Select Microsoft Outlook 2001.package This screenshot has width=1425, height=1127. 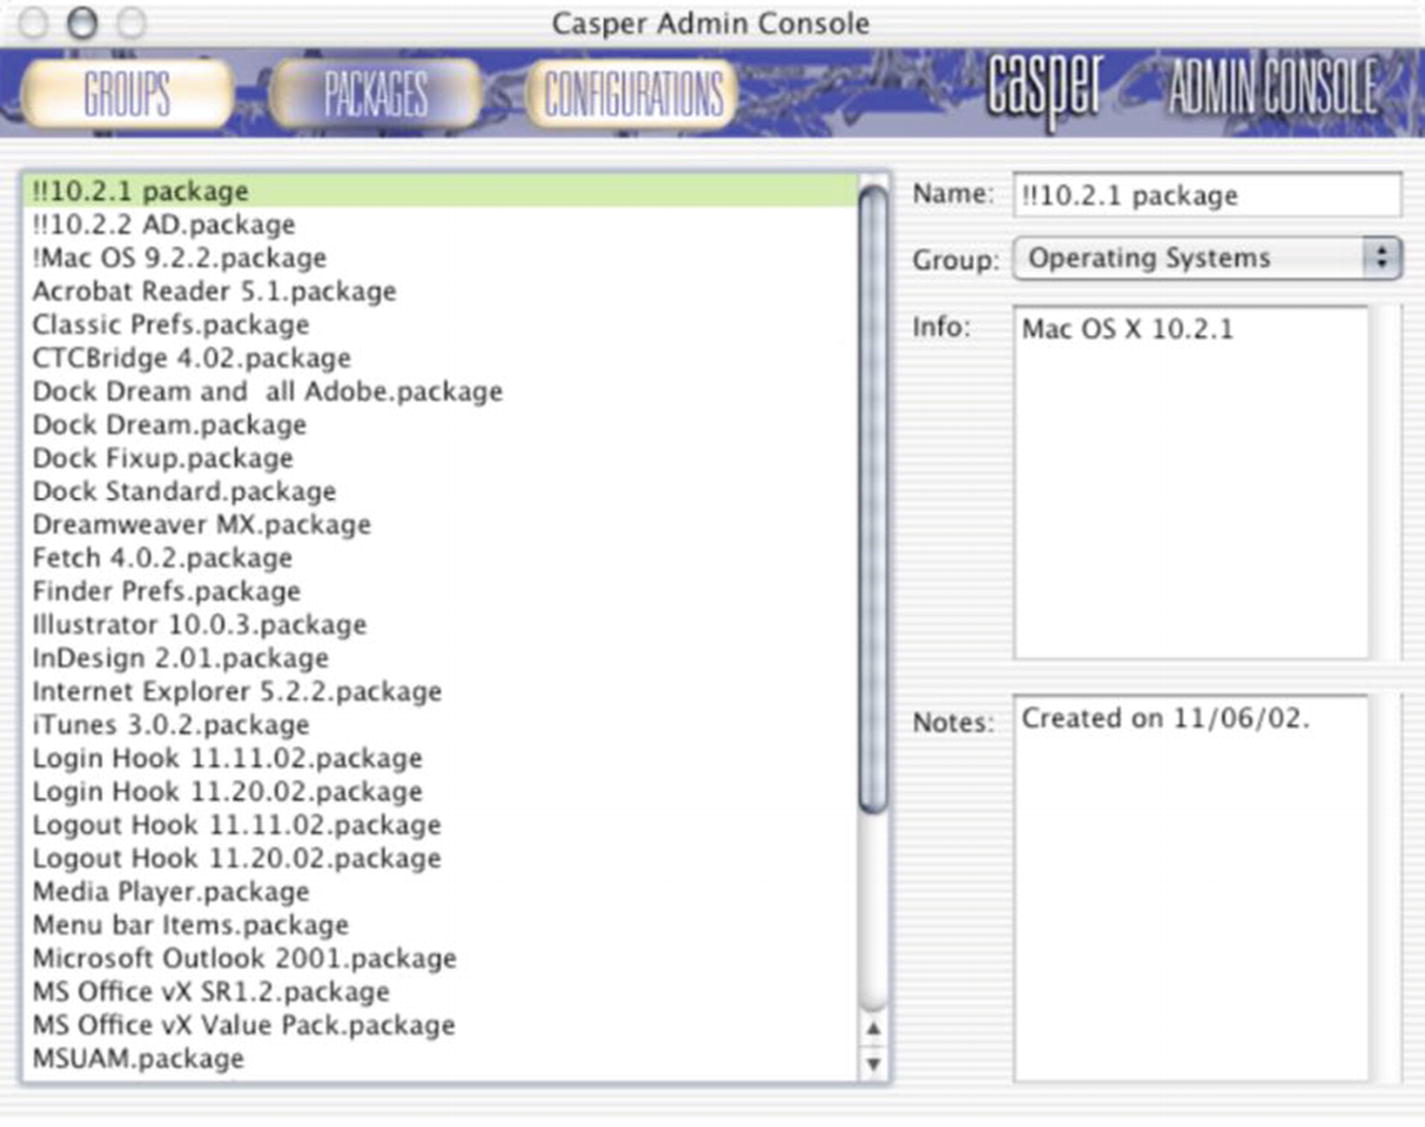coord(440,958)
